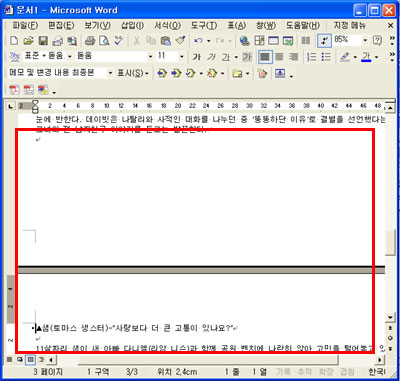Expand the font size dropdown showing 11

coord(182,57)
